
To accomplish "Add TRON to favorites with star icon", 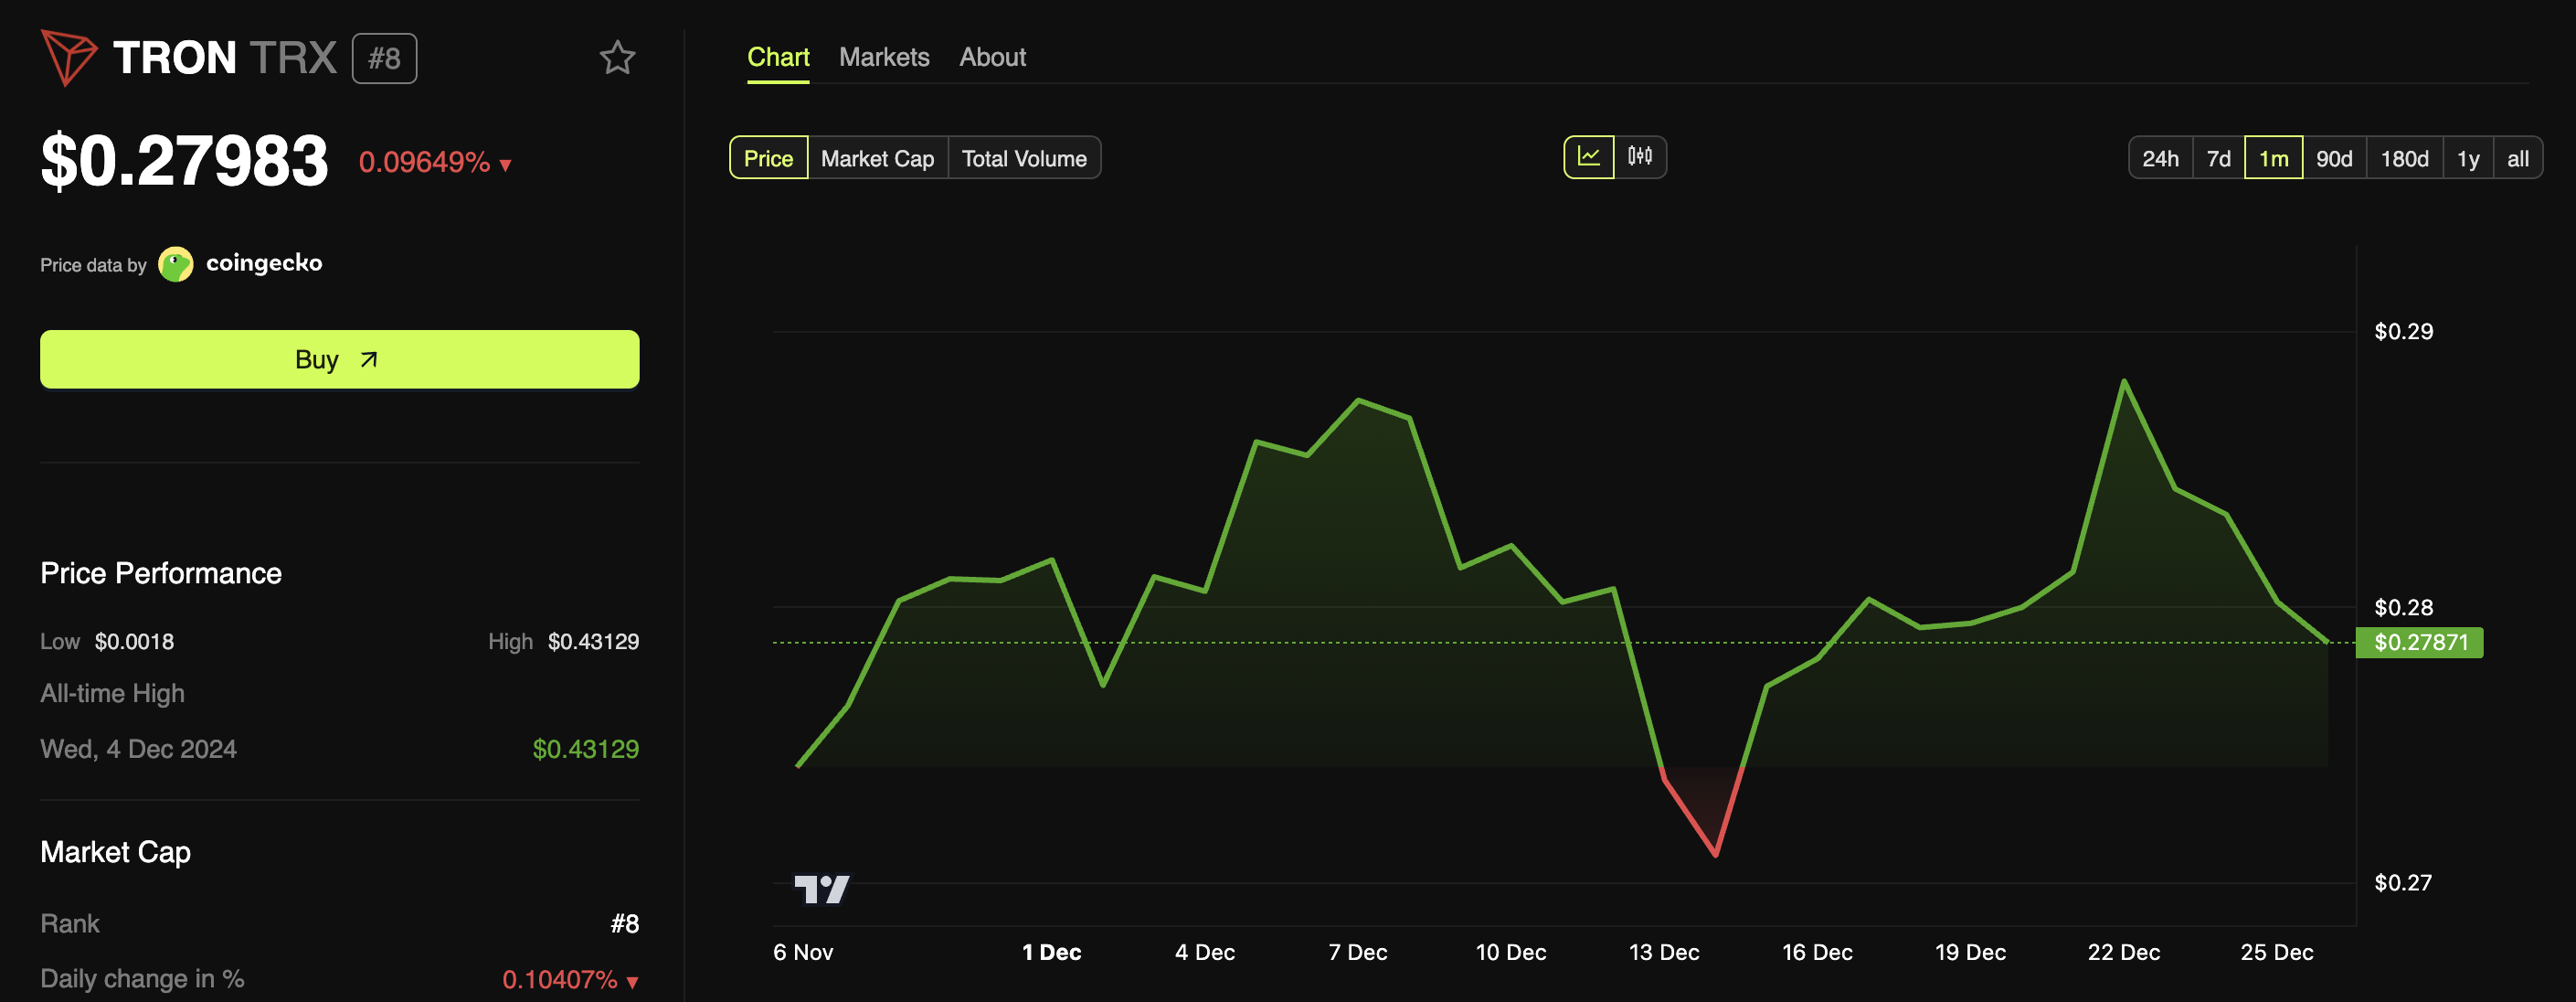I will (x=617, y=58).
